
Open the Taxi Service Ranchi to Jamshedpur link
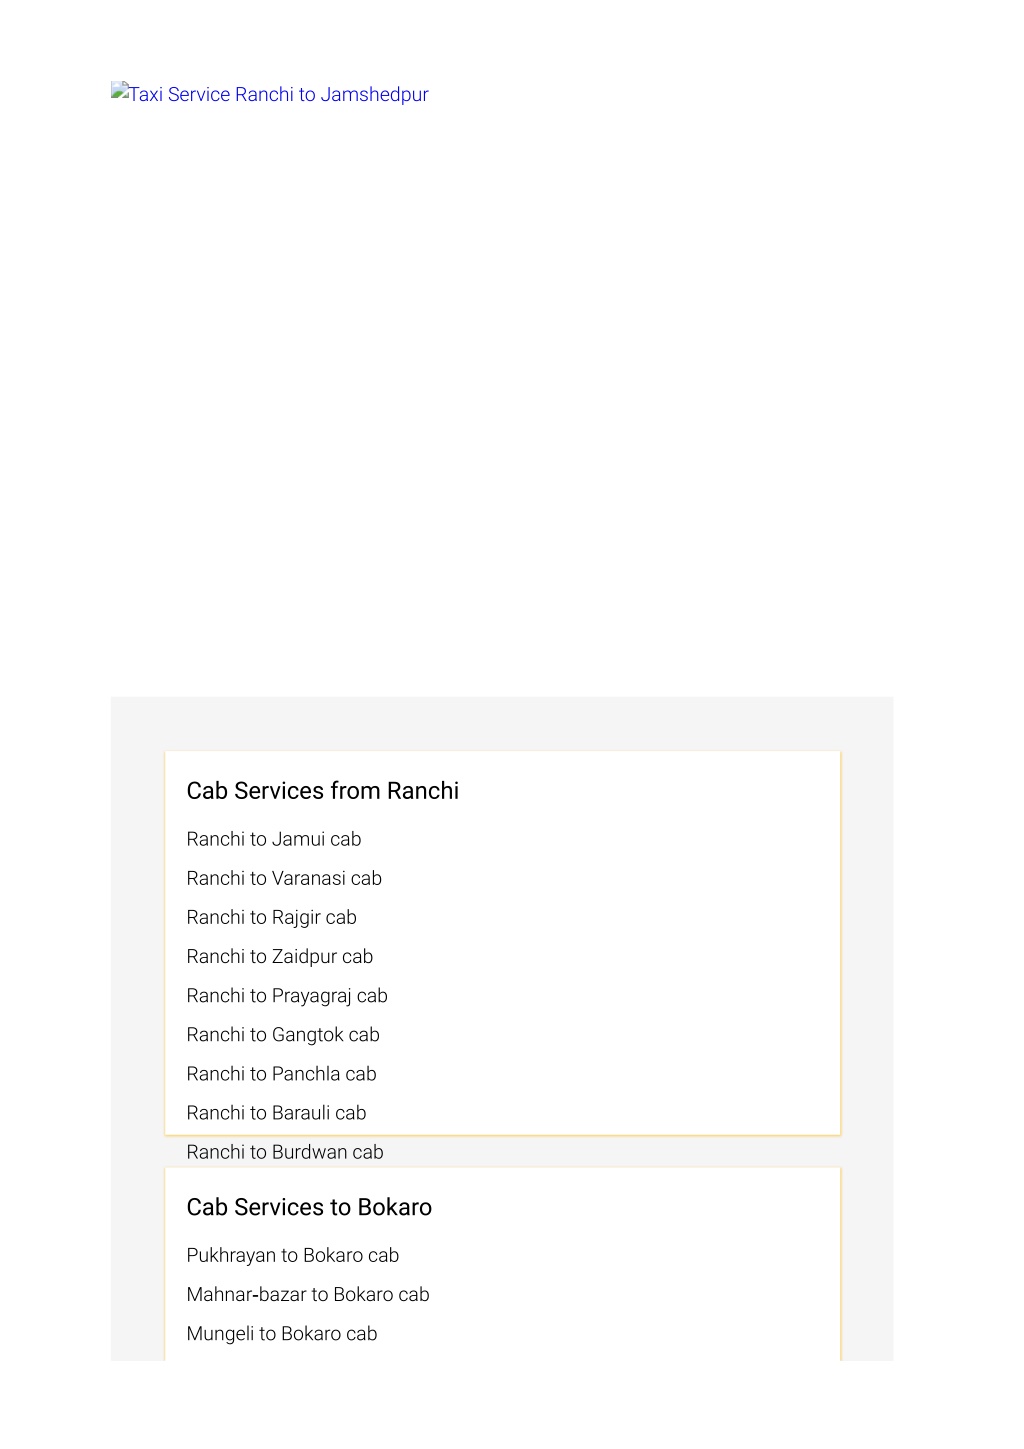pyautogui.click(x=270, y=94)
